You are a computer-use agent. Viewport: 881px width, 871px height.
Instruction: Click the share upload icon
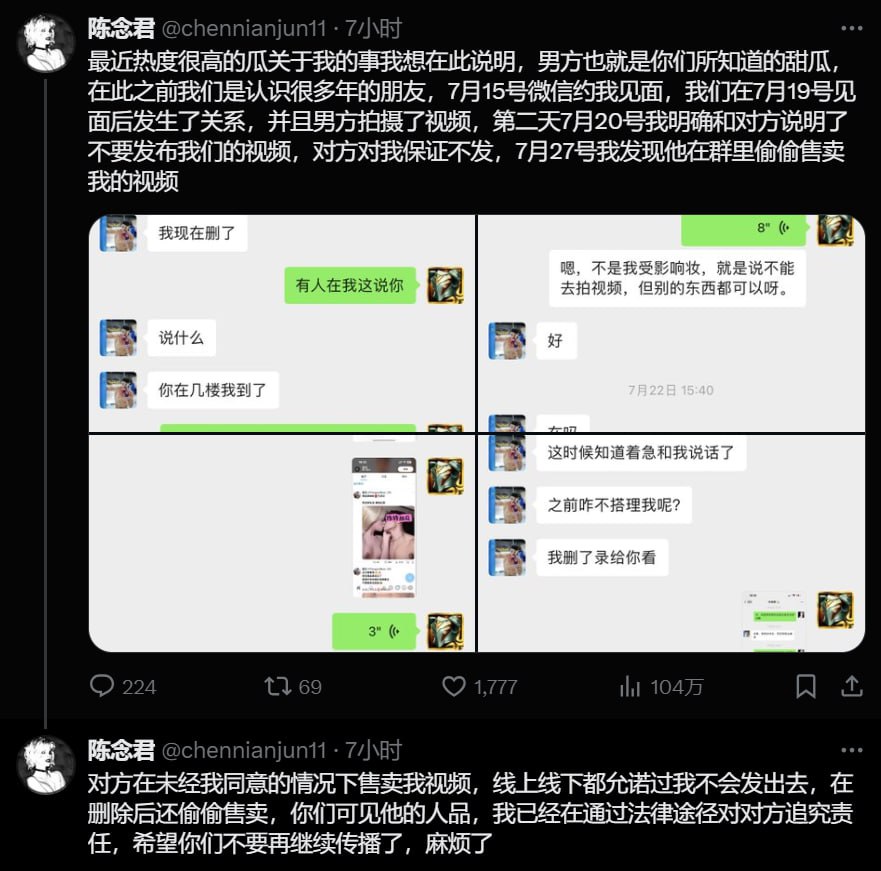point(852,686)
